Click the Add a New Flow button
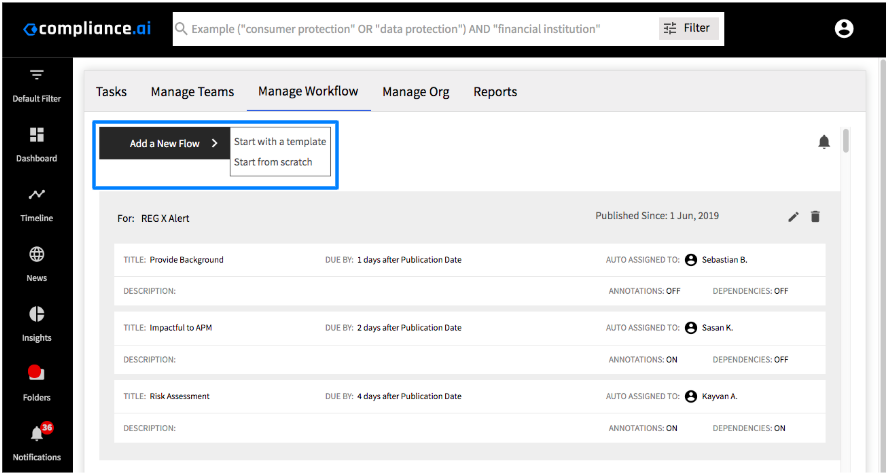The height and width of the screenshot is (473, 887). coord(165,143)
